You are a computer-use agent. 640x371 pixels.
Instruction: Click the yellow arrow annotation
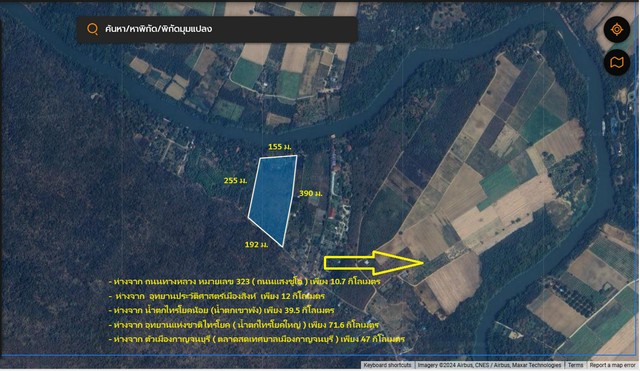pyautogui.click(x=374, y=263)
